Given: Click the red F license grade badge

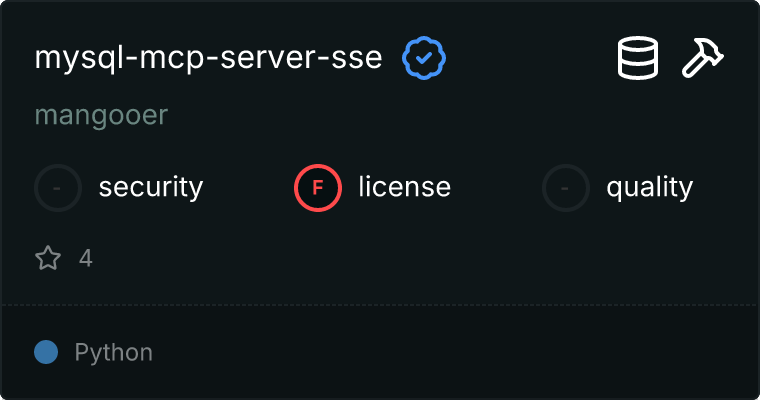Looking at the screenshot, I should pyautogui.click(x=318, y=187).
